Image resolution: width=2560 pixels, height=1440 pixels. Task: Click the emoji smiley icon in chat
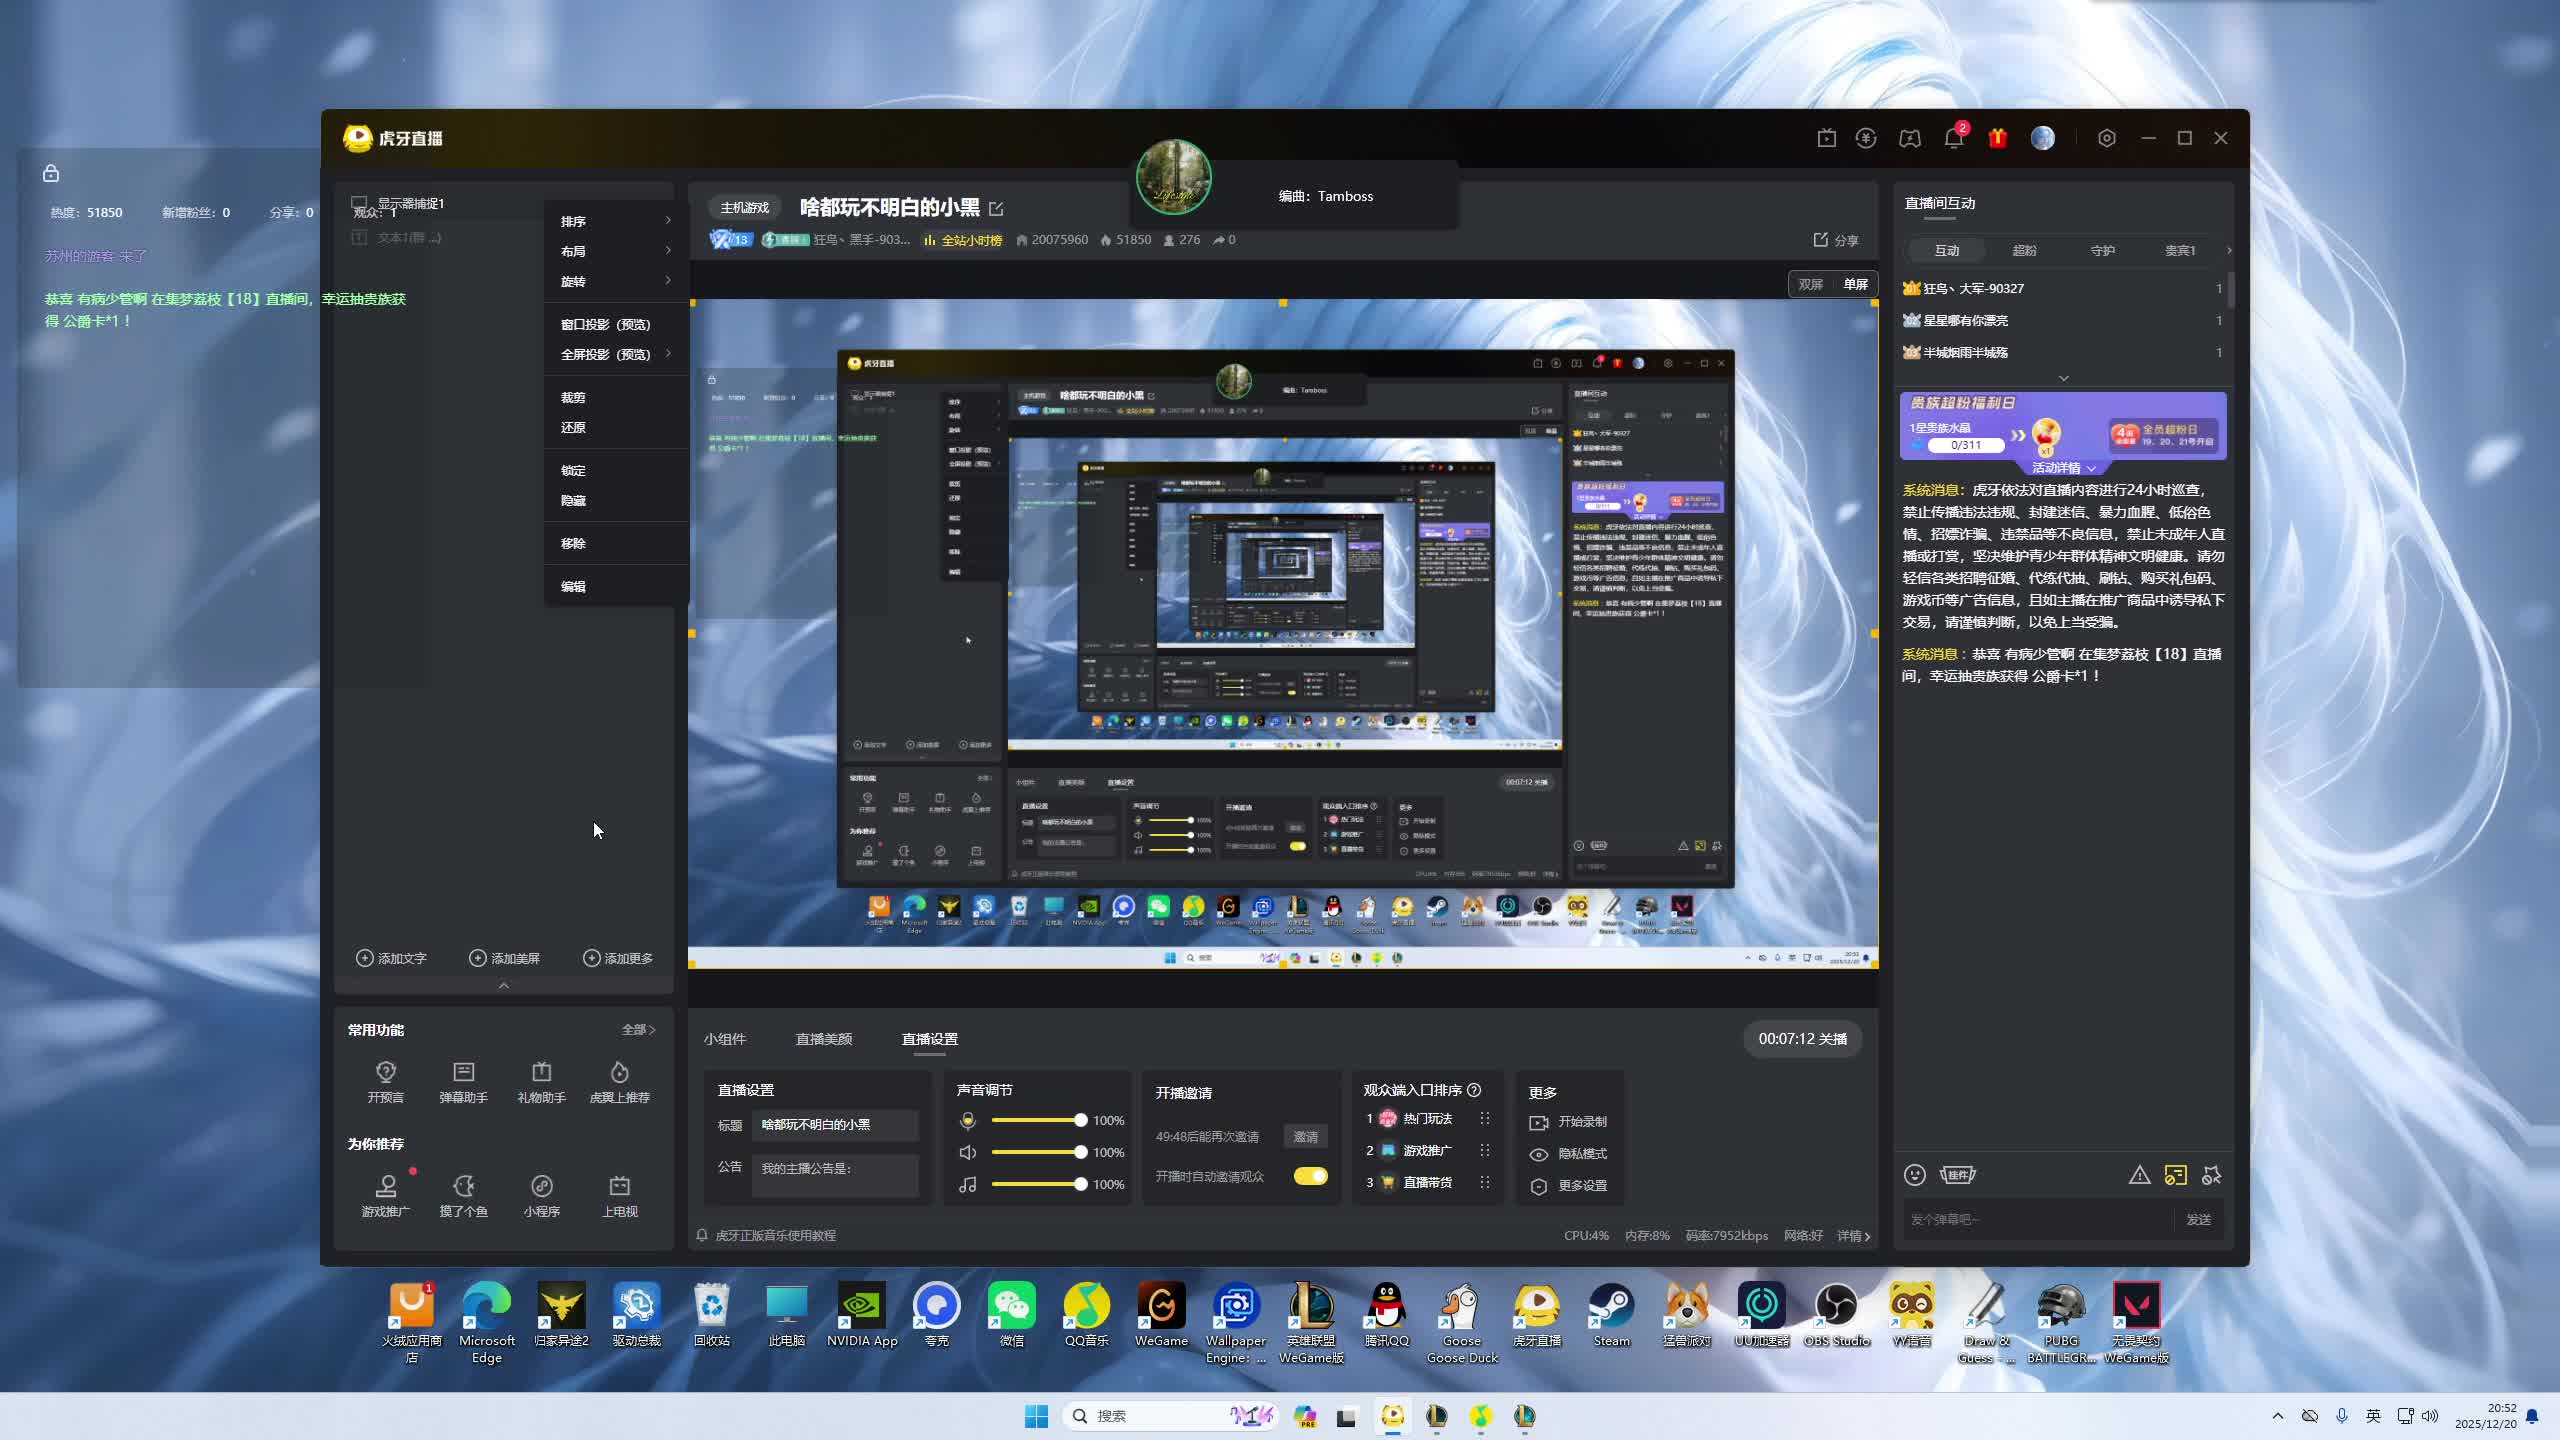pos(1914,1175)
